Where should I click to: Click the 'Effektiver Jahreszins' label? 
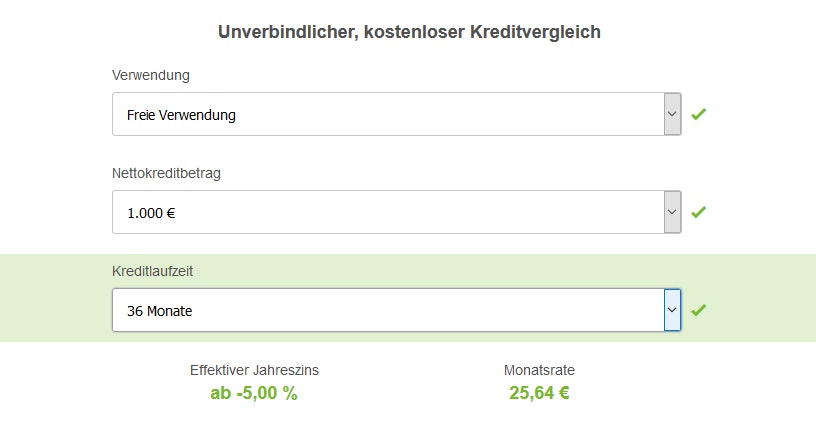pos(254,370)
